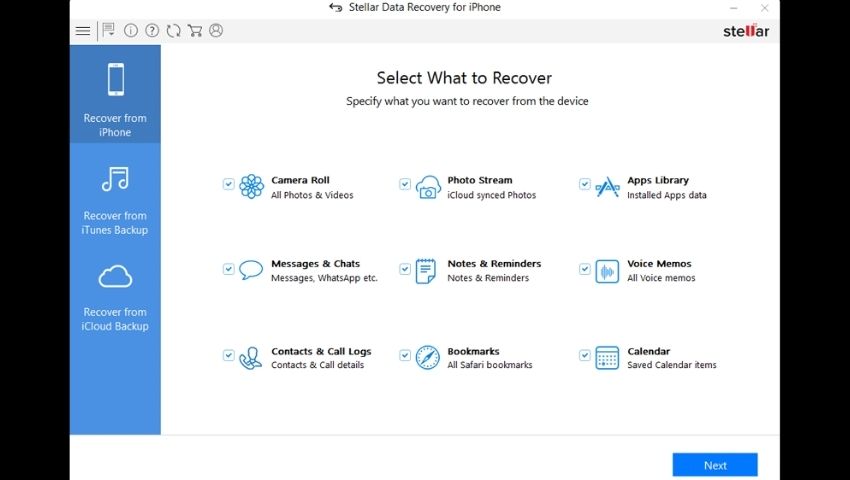Click the "Camera Roll" label
Screen dimensions: 850x480
(x=300, y=180)
